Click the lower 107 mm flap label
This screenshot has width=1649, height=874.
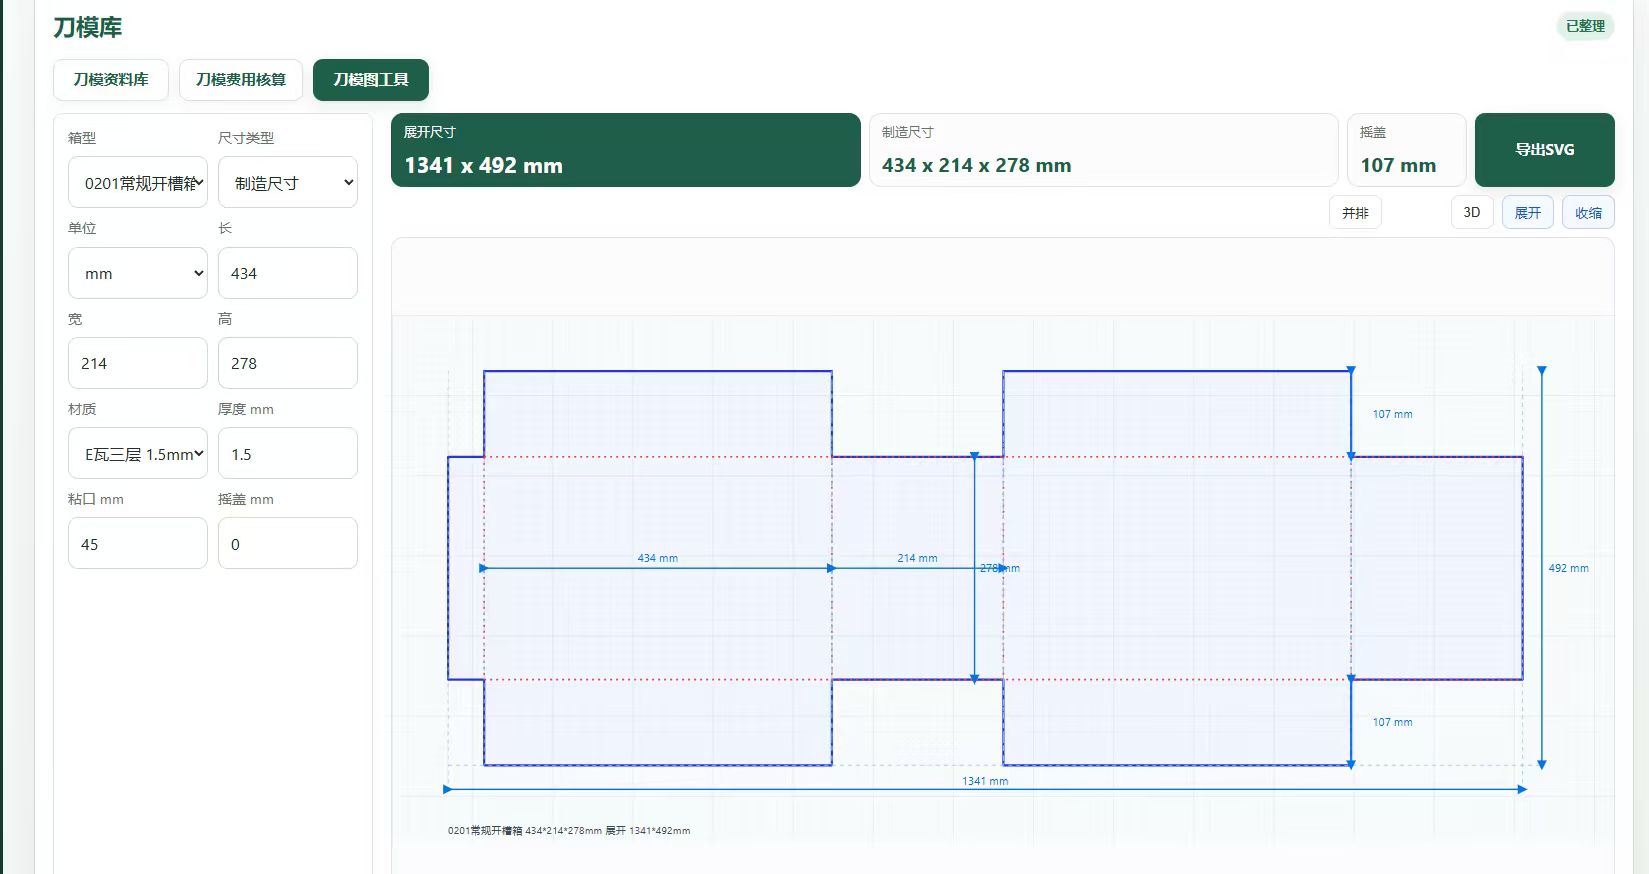pyautogui.click(x=1392, y=722)
